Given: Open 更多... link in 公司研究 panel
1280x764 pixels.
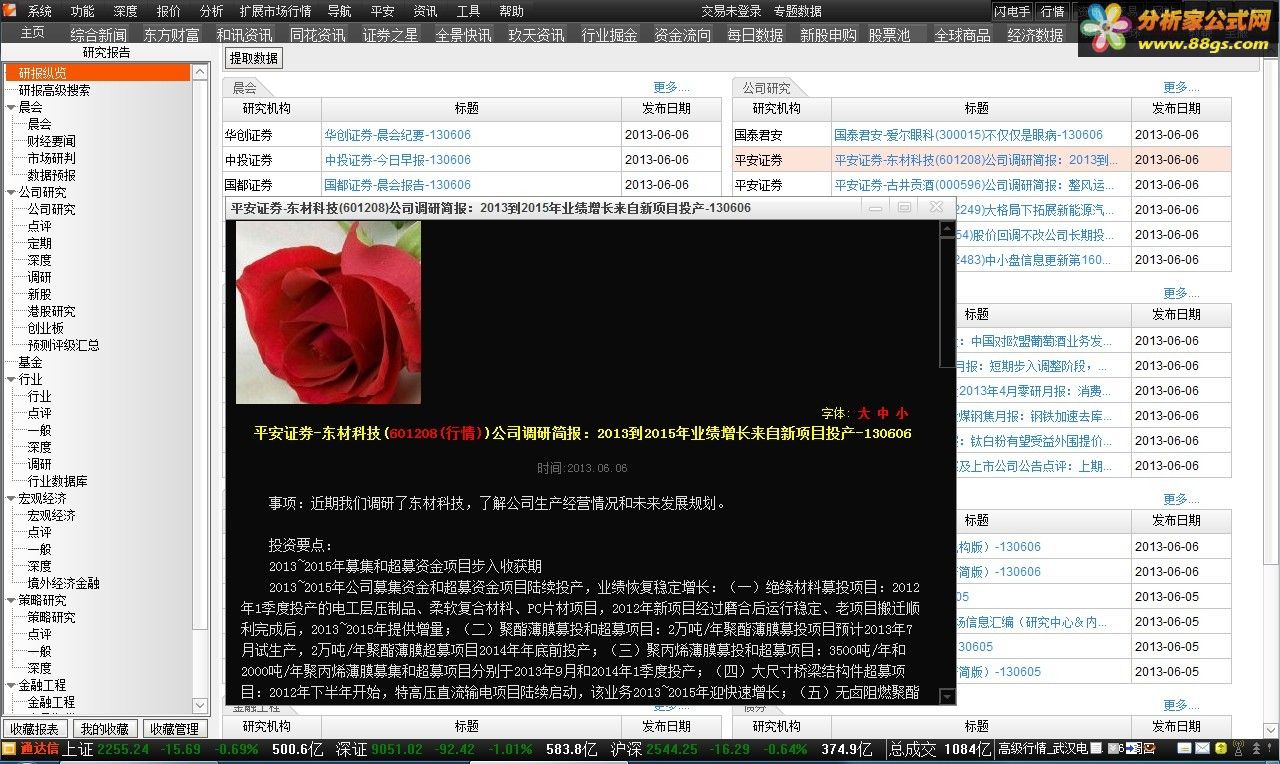Looking at the screenshot, I should pyautogui.click(x=1181, y=87).
